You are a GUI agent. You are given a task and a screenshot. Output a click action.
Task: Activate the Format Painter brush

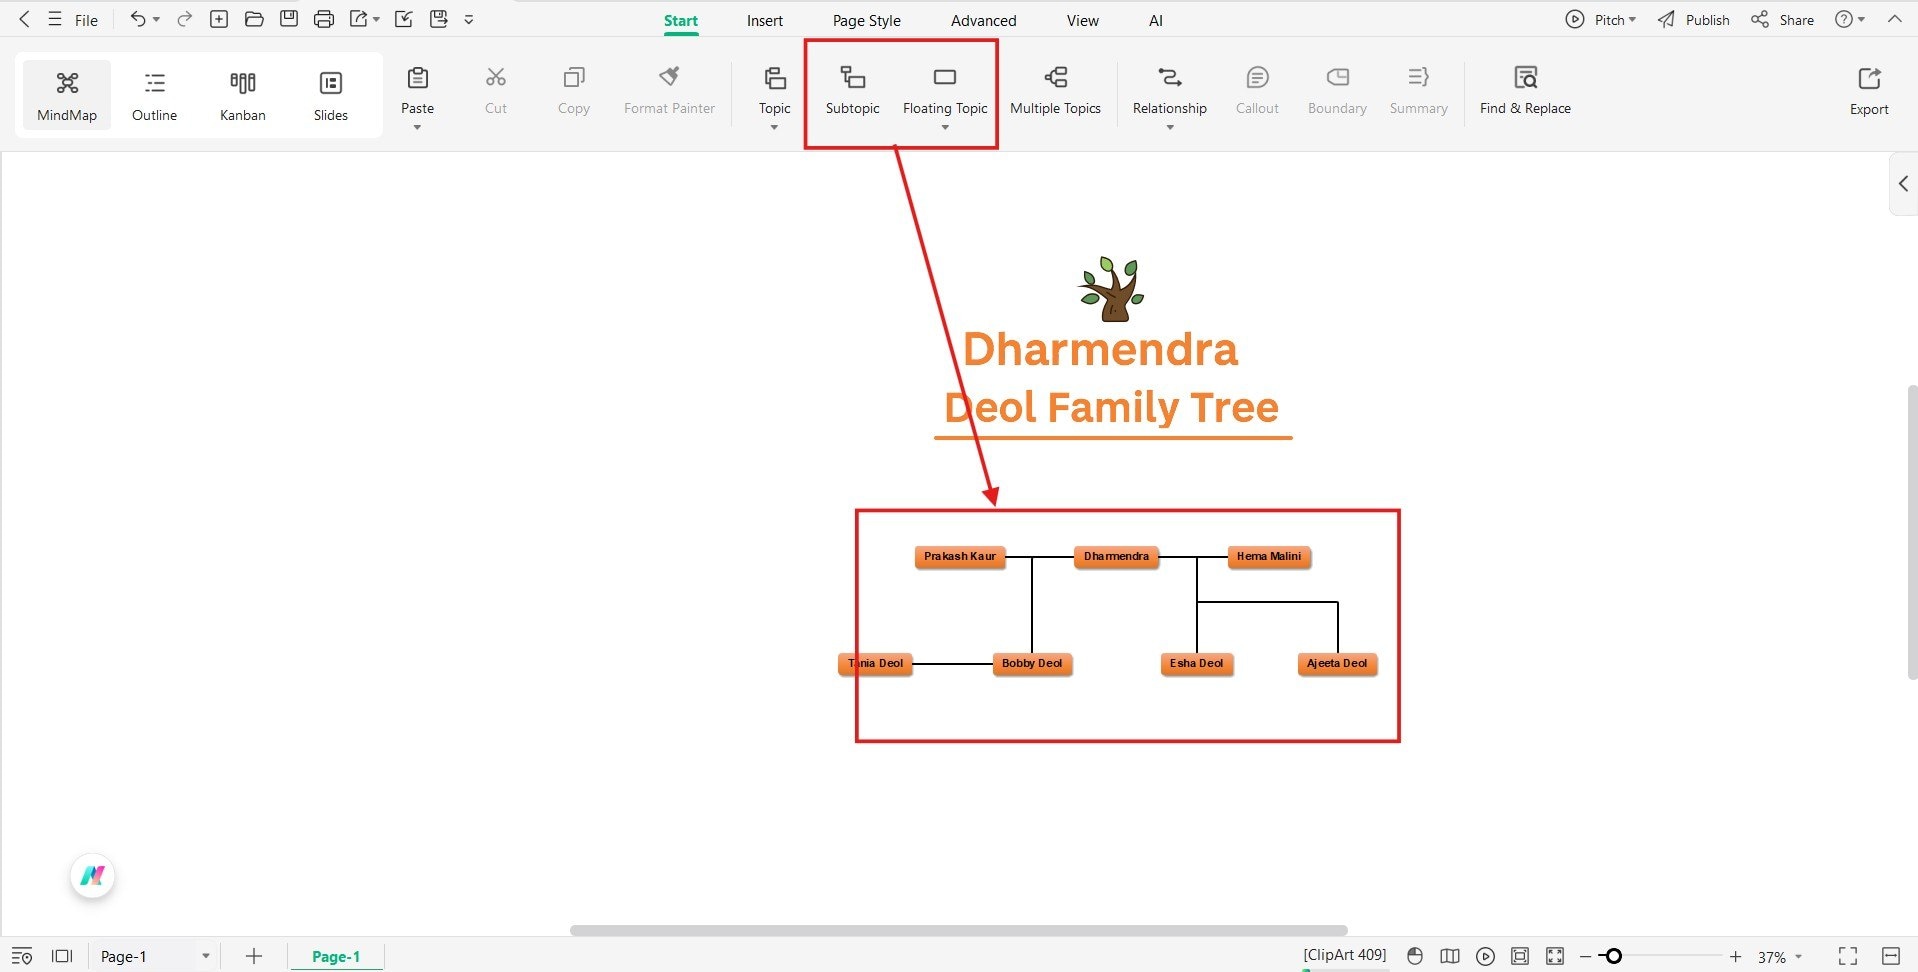click(x=669, y=91)
